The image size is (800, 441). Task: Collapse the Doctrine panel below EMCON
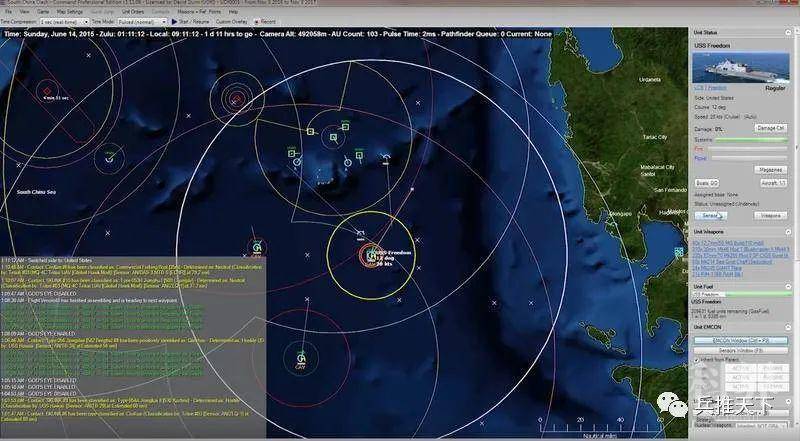[x=788, y=402]
